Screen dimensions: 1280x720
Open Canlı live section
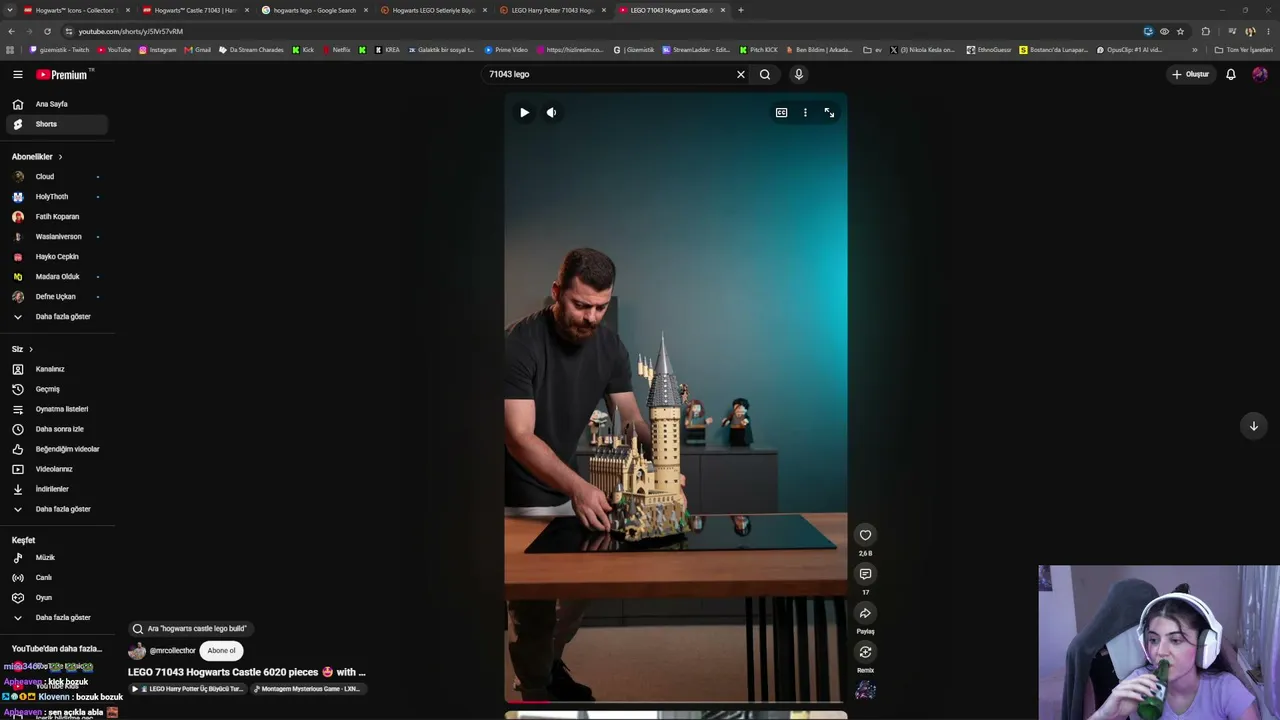tap(56, 578)
